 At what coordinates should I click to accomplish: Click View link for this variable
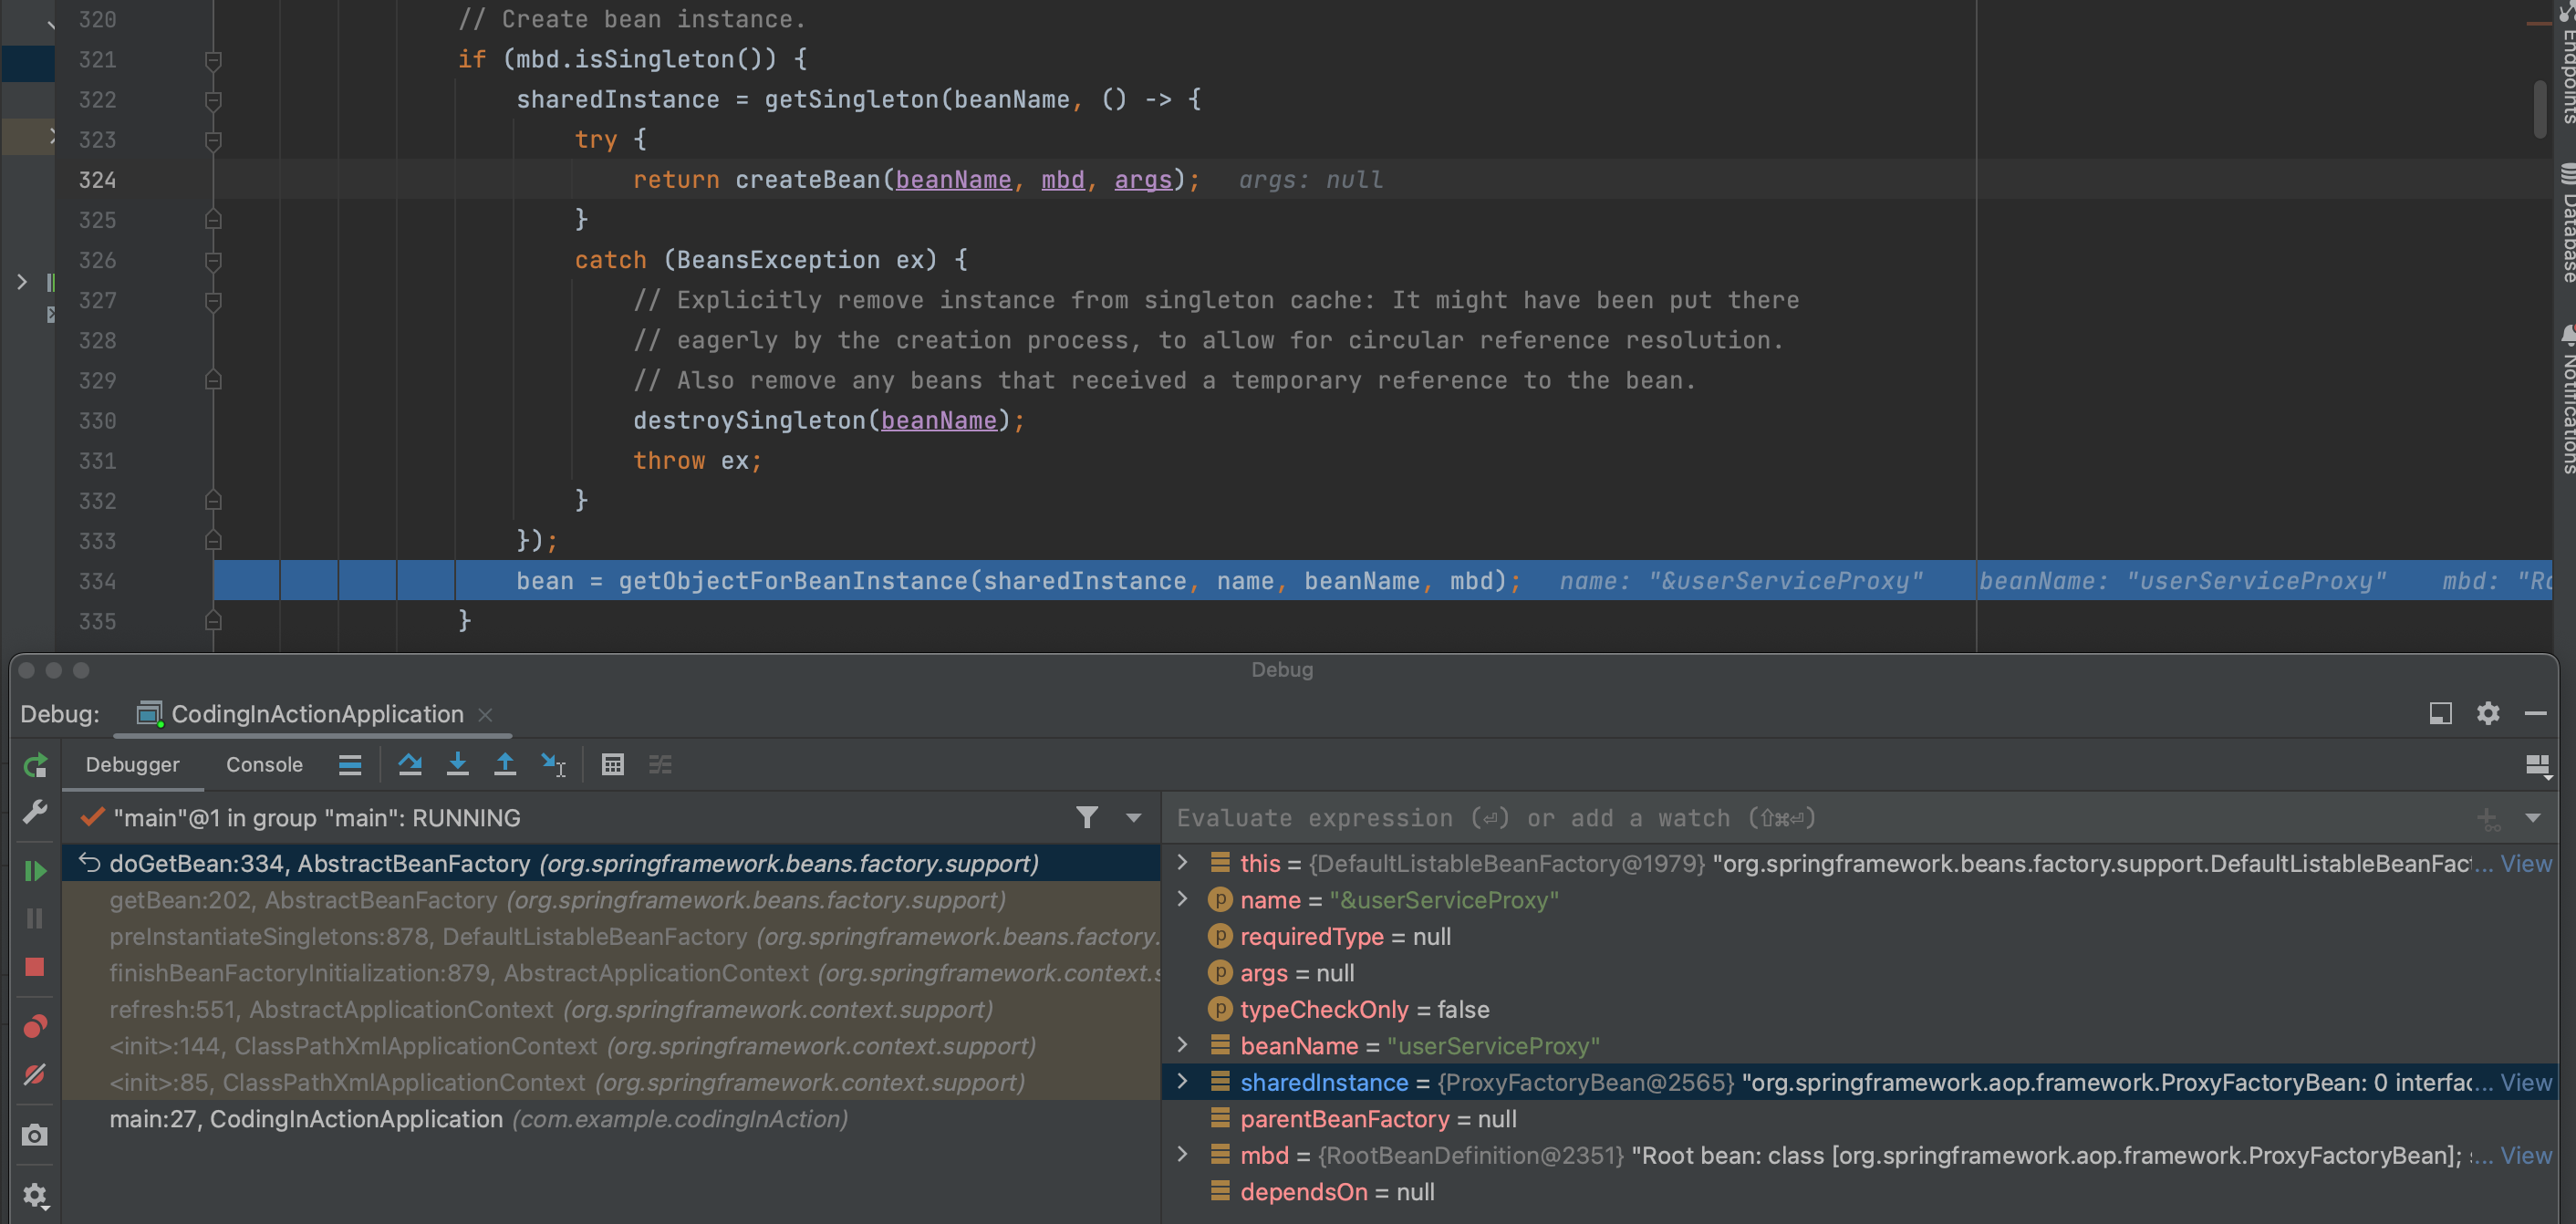(2525, 863)
